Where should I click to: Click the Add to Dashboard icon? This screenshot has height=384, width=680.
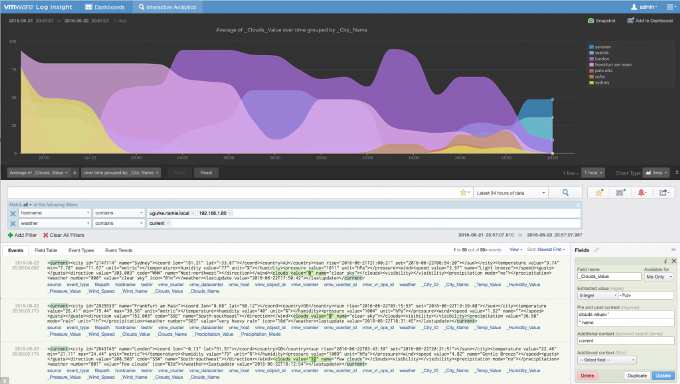630,20
